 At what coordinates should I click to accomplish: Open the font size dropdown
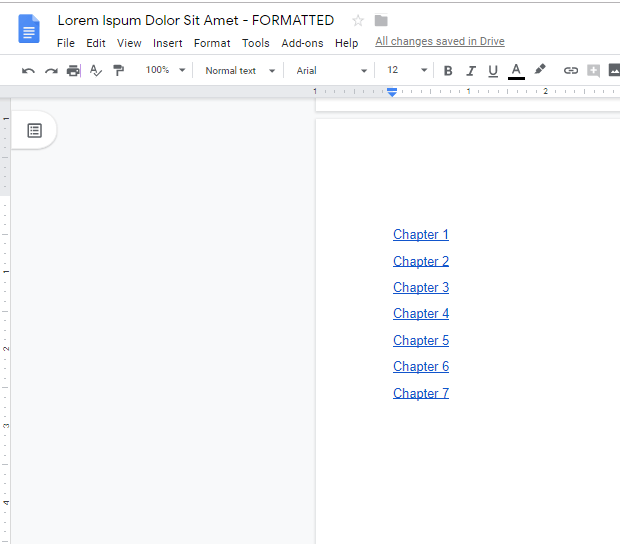pos(424,70)
